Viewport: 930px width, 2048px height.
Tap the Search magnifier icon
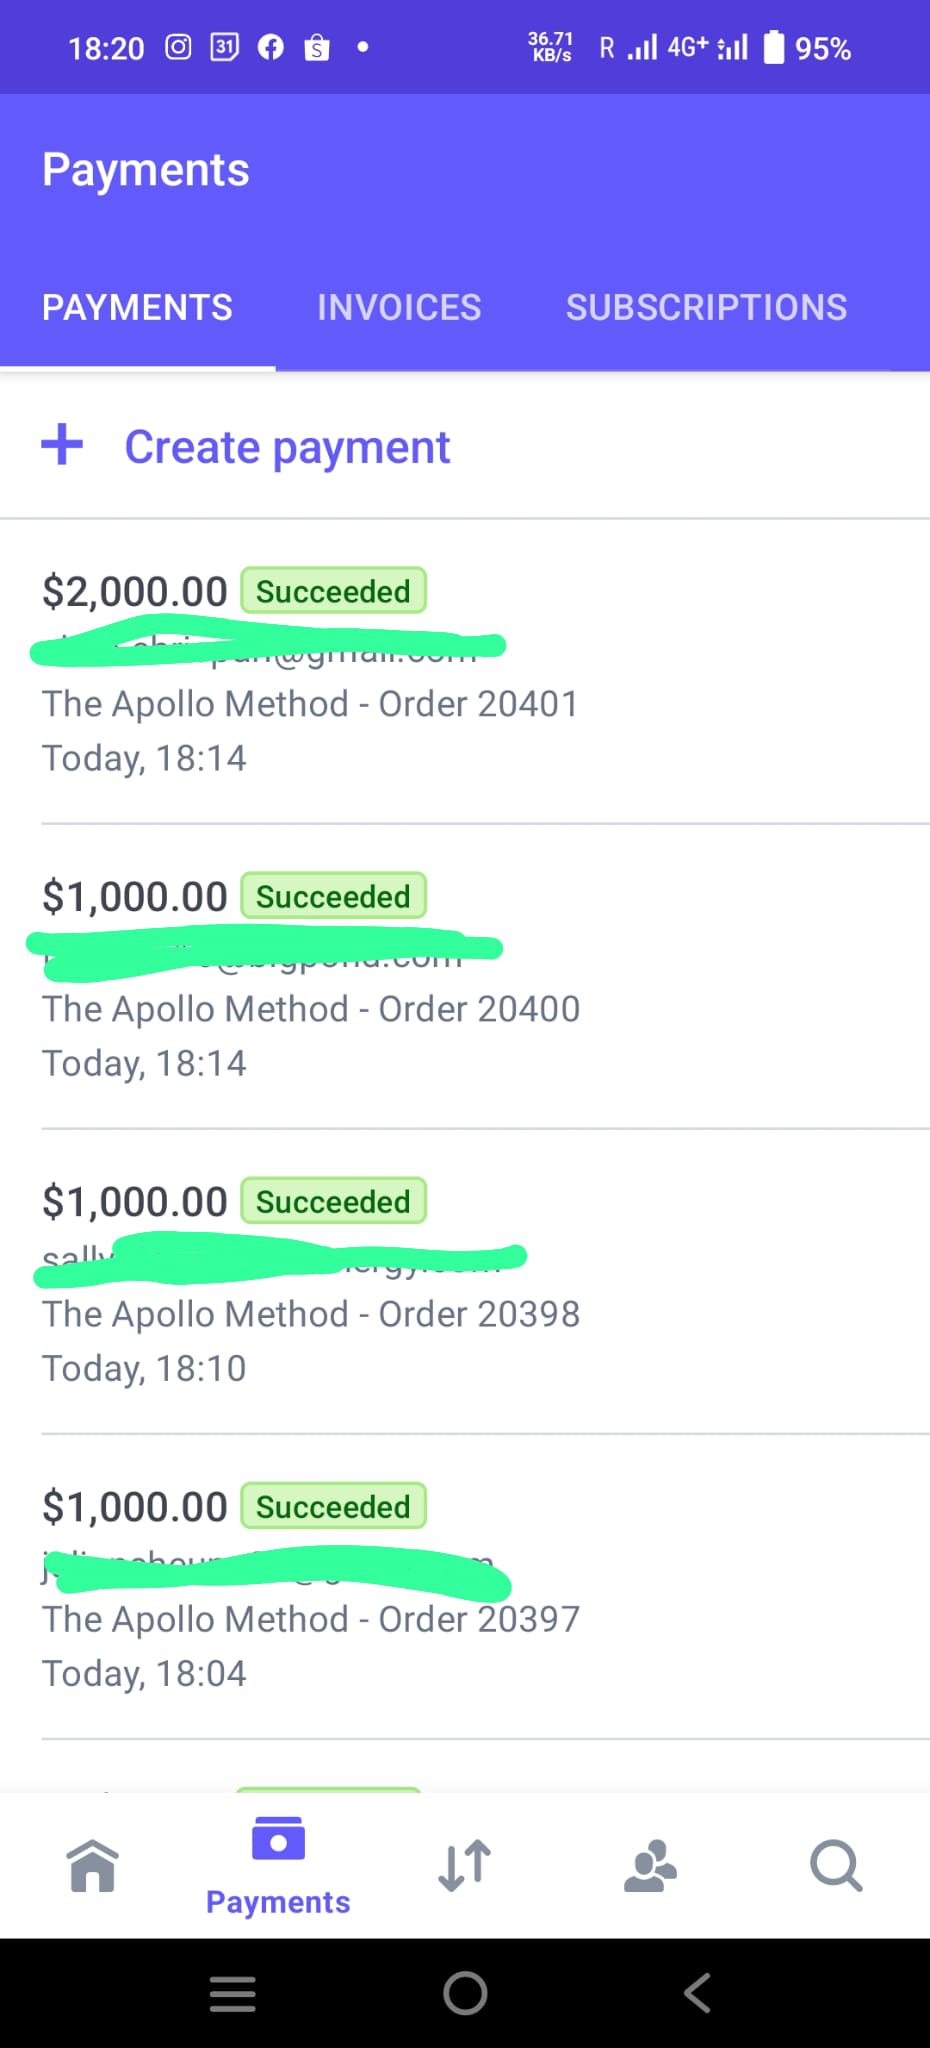836,1866
